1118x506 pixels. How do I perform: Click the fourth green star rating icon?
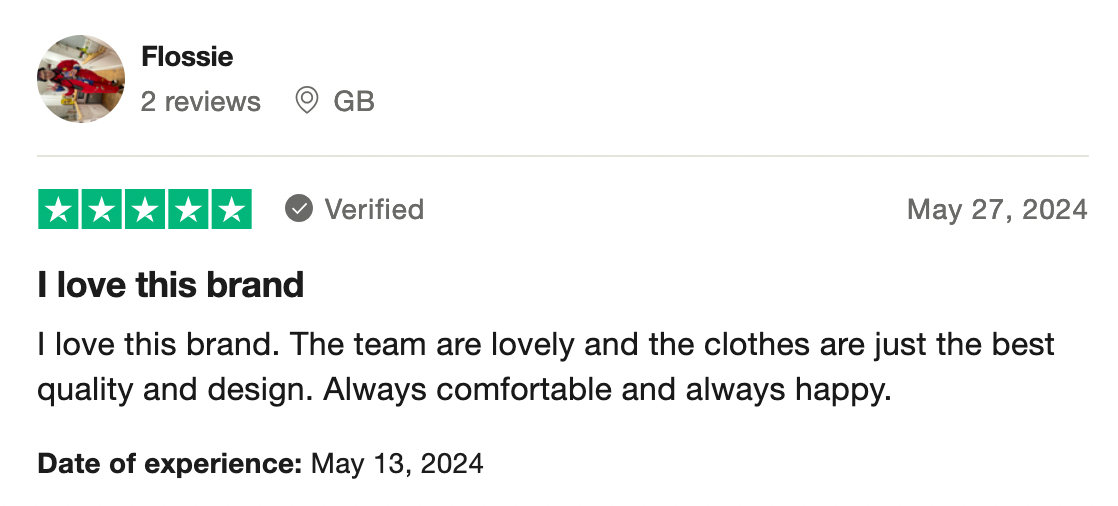tap(188, 209)
